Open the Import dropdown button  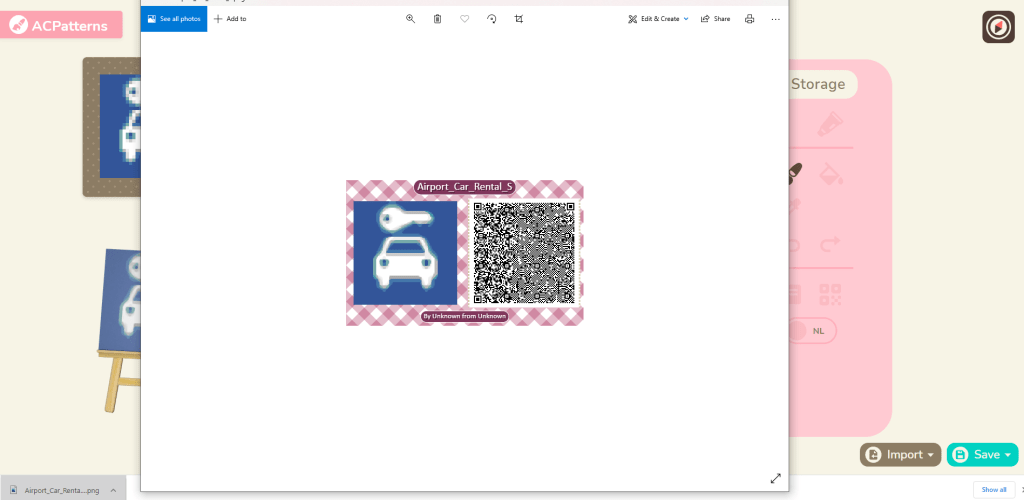tap(900, 455)
